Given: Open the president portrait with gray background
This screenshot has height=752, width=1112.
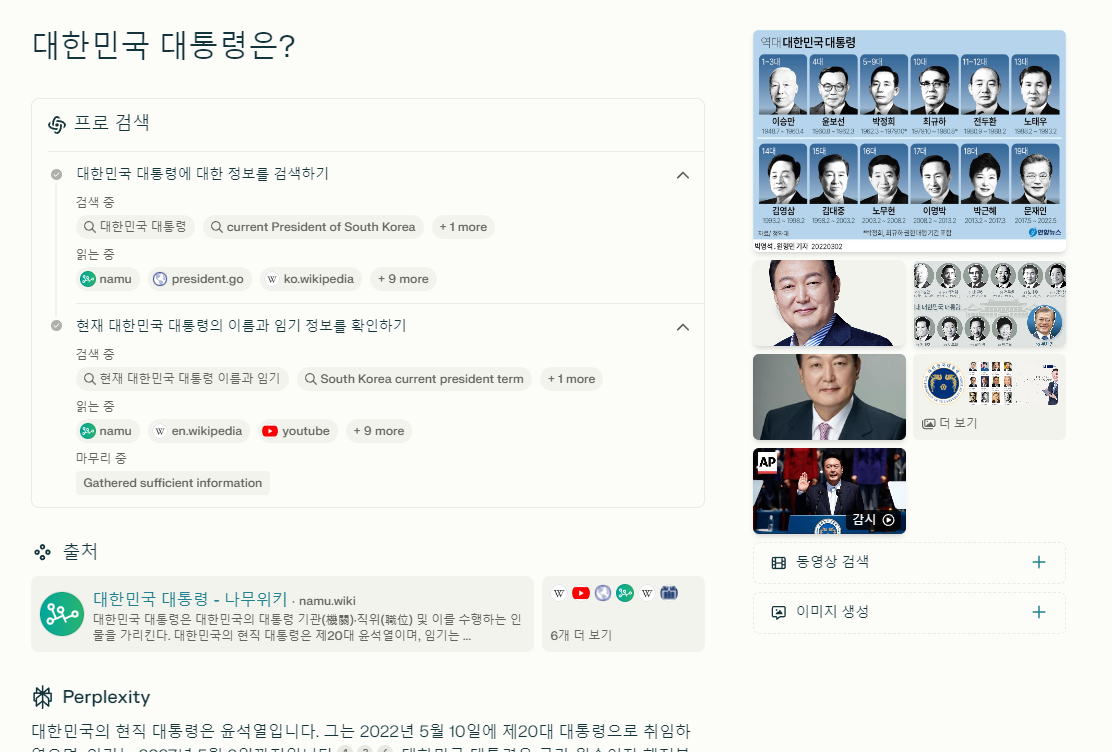Looking at the screenshot, I should pyautogui.click(x=829, y=397).
